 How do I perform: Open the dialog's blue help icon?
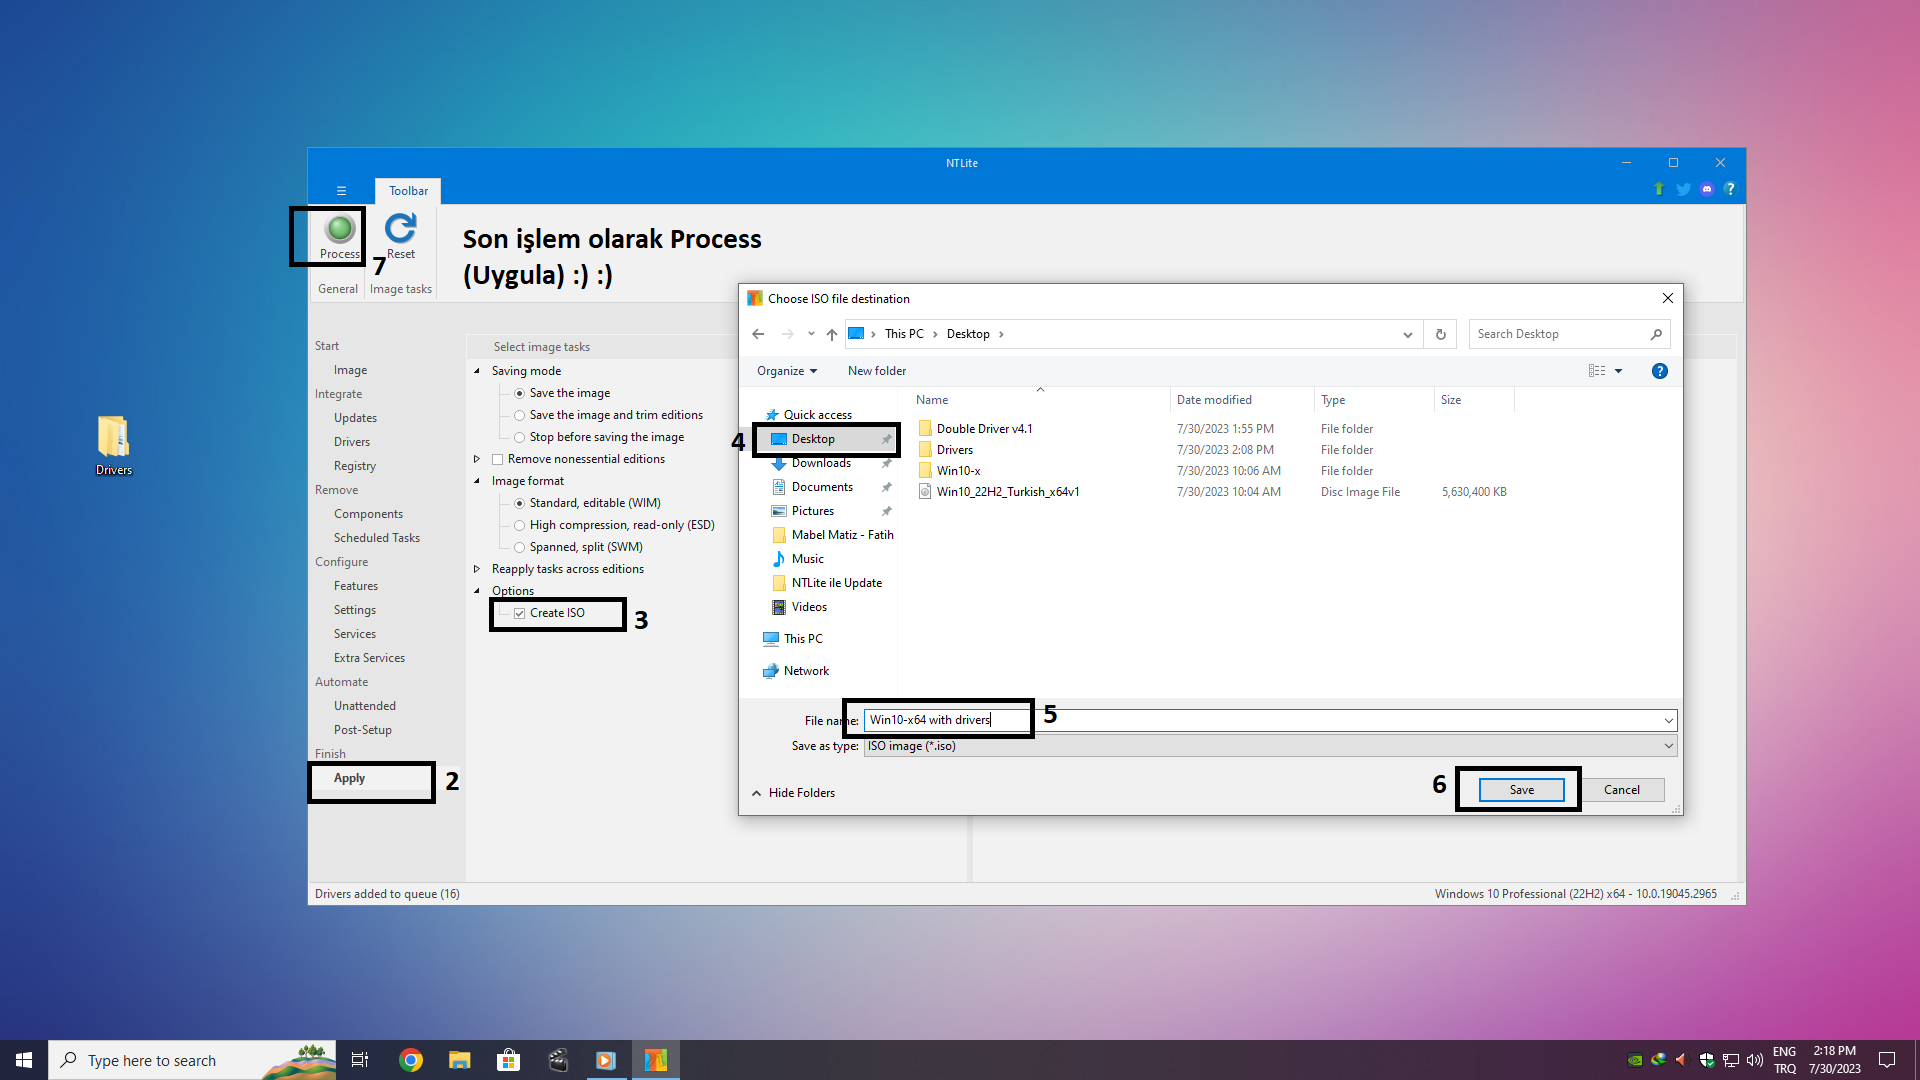1659,371
